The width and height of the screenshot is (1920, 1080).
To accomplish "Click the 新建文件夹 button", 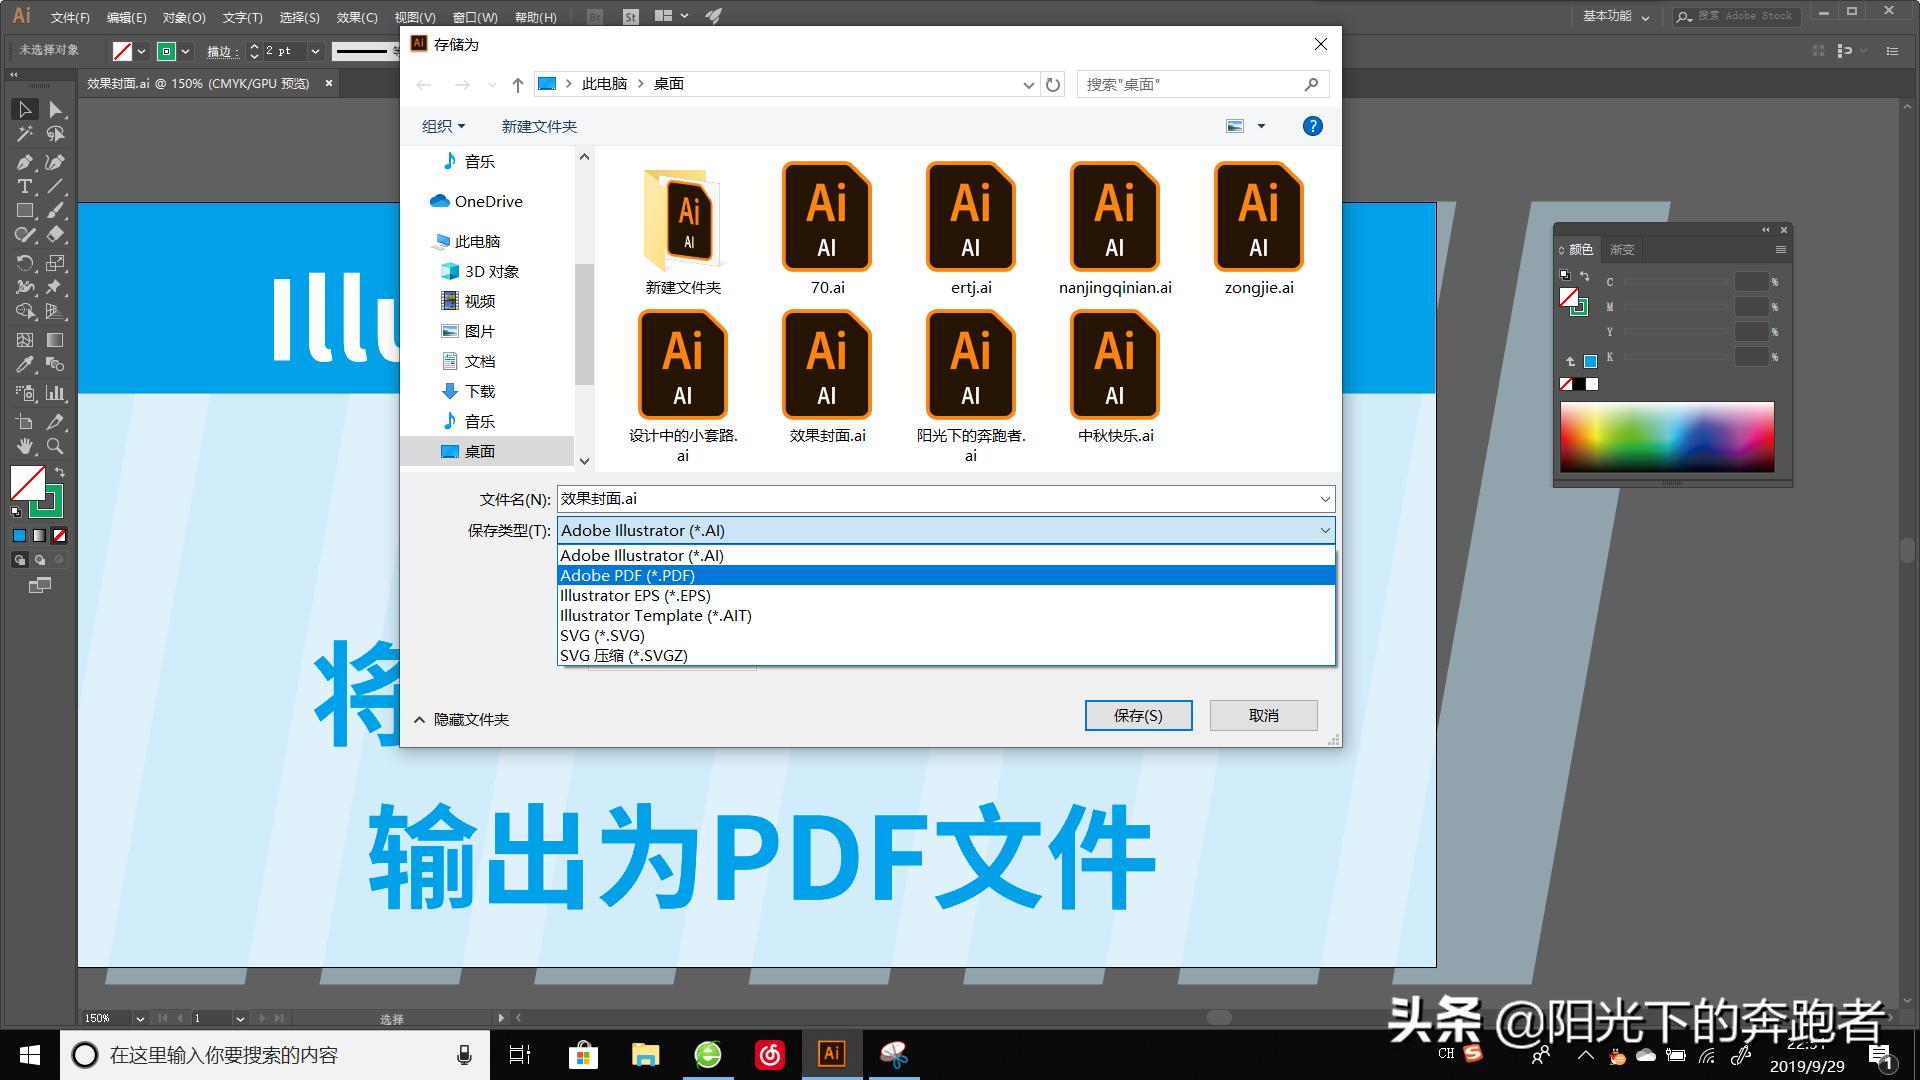I will point(538,125).
